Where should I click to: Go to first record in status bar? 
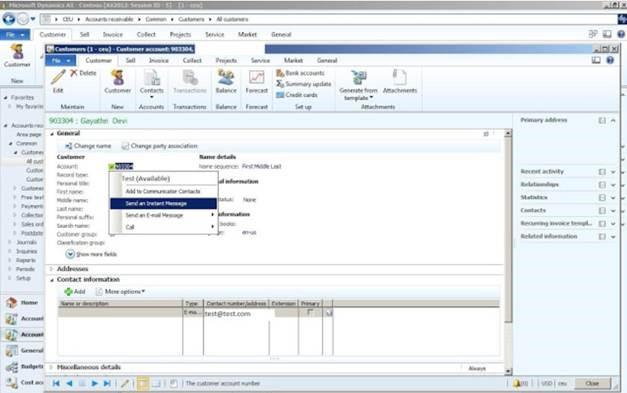click(56, 383)
